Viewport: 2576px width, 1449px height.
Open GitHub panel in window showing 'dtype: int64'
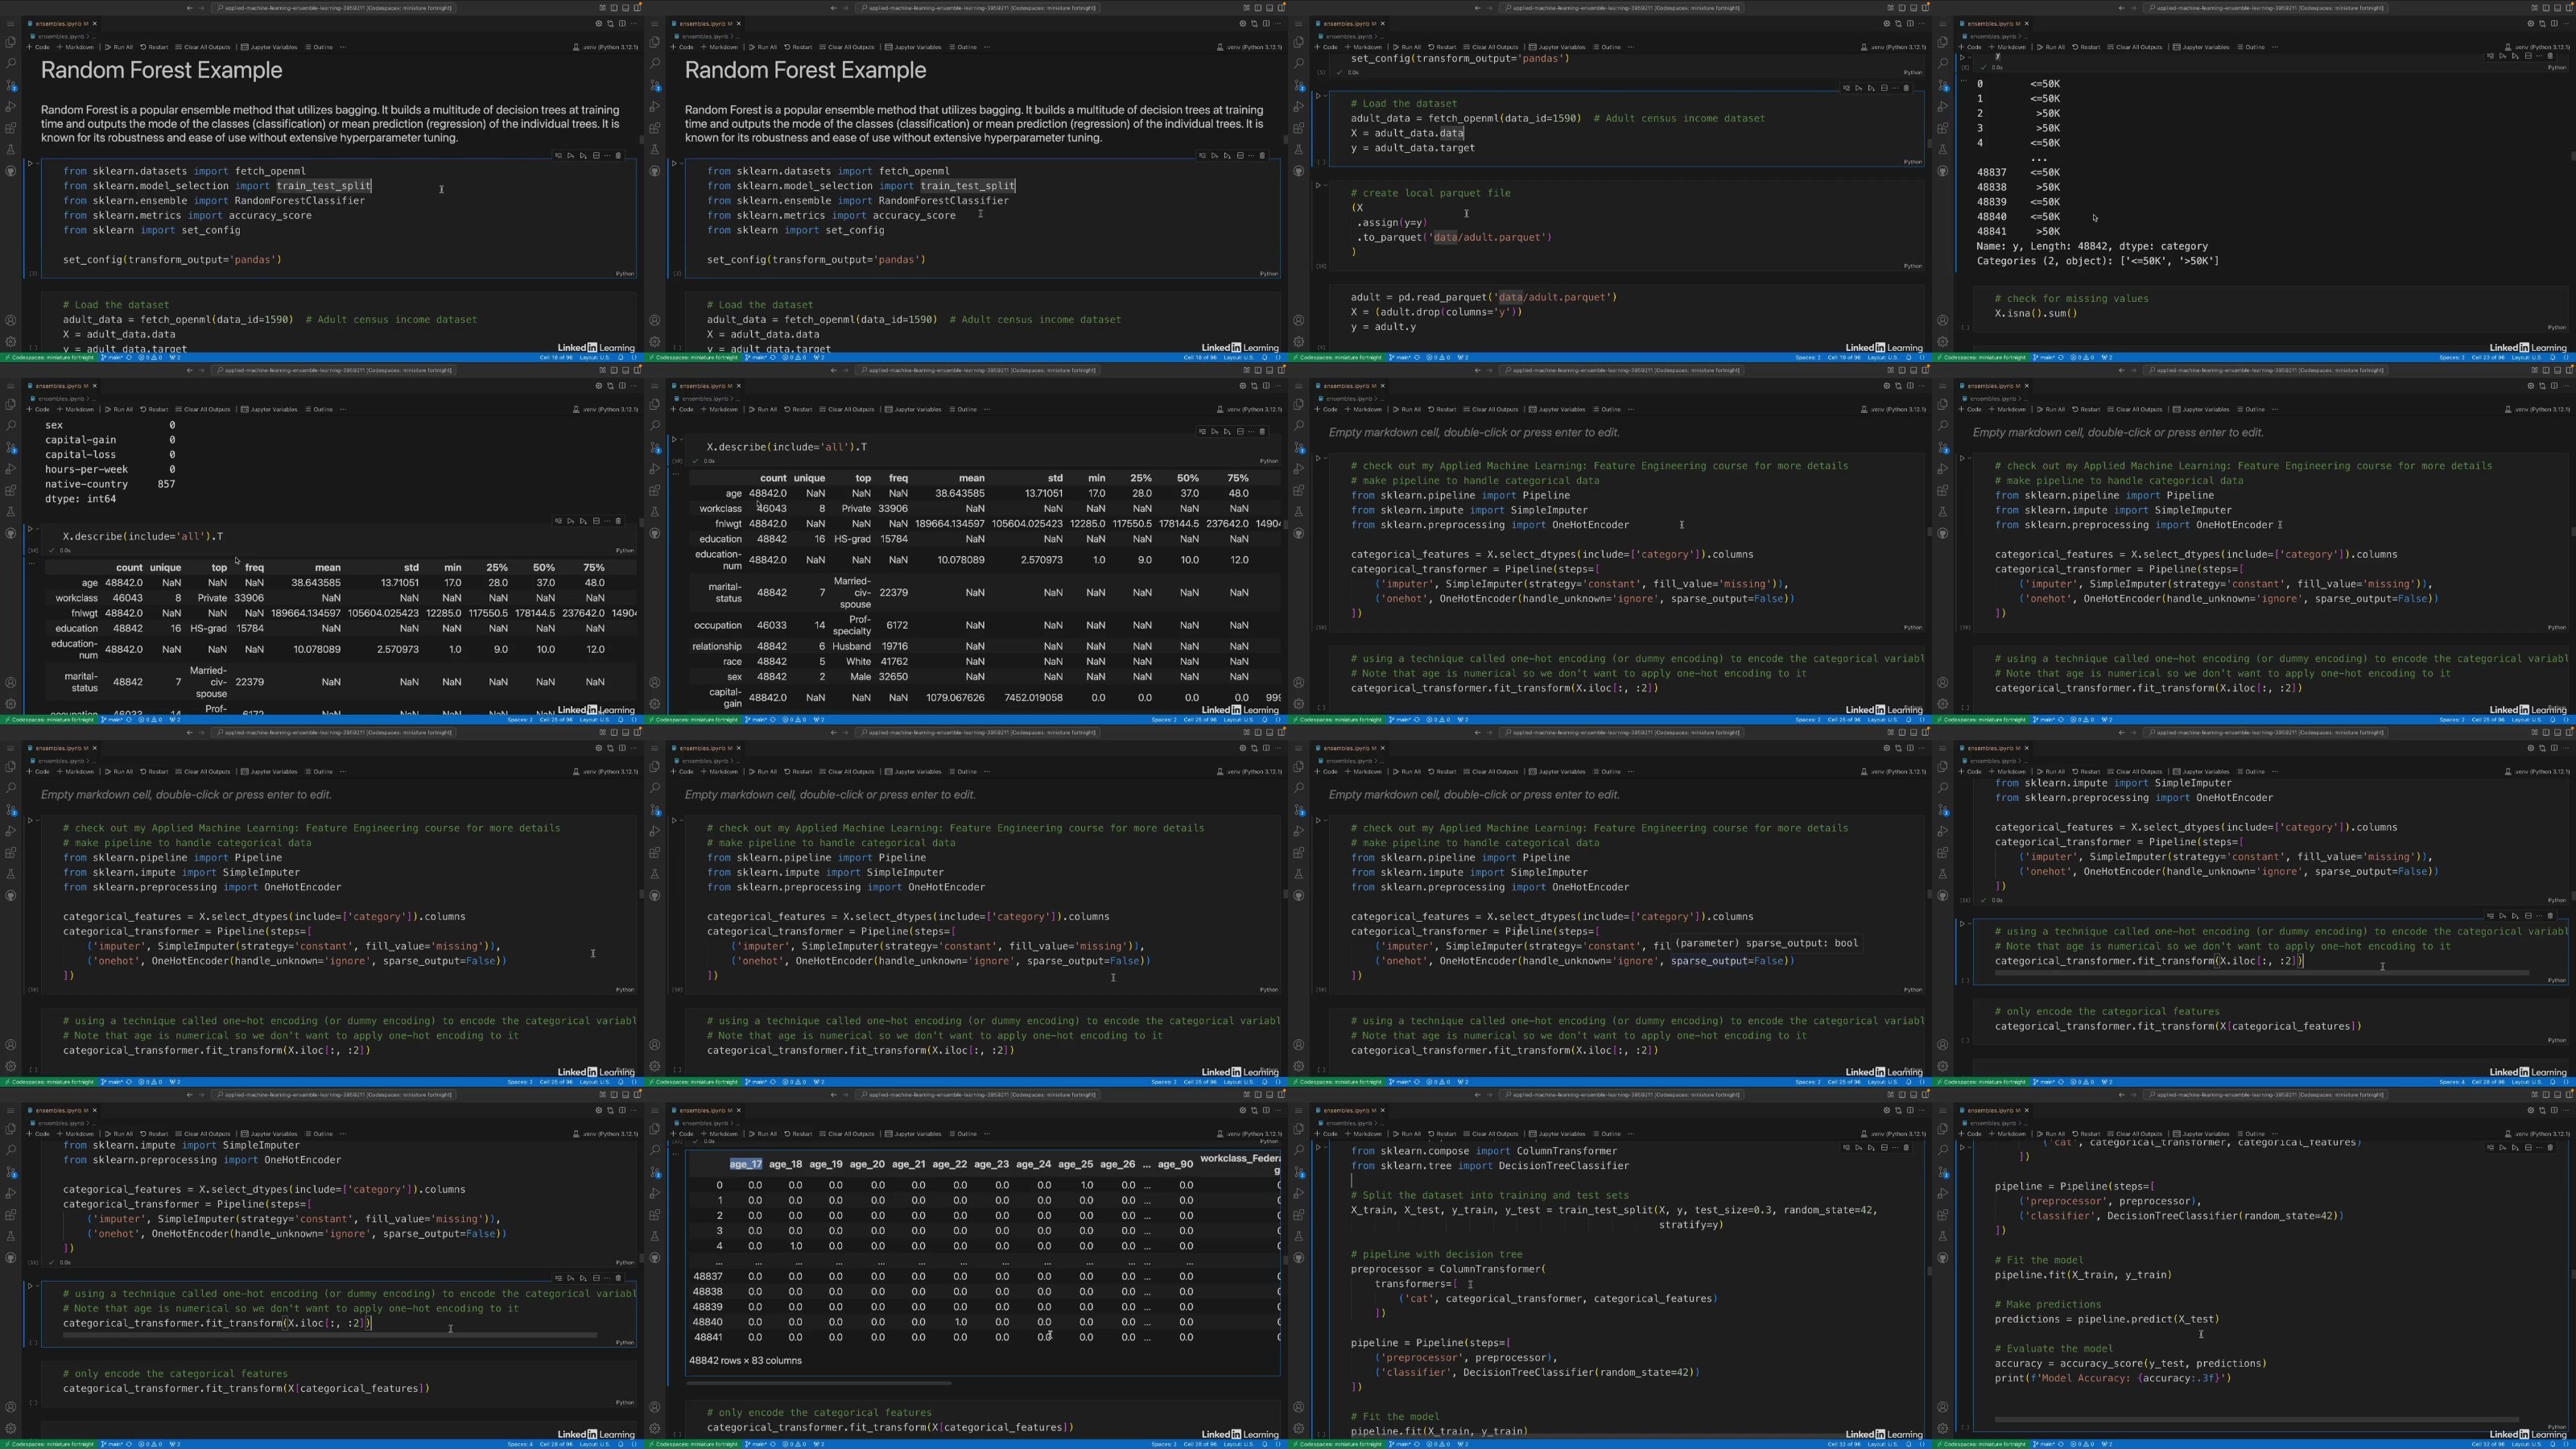tap(11, 533)
